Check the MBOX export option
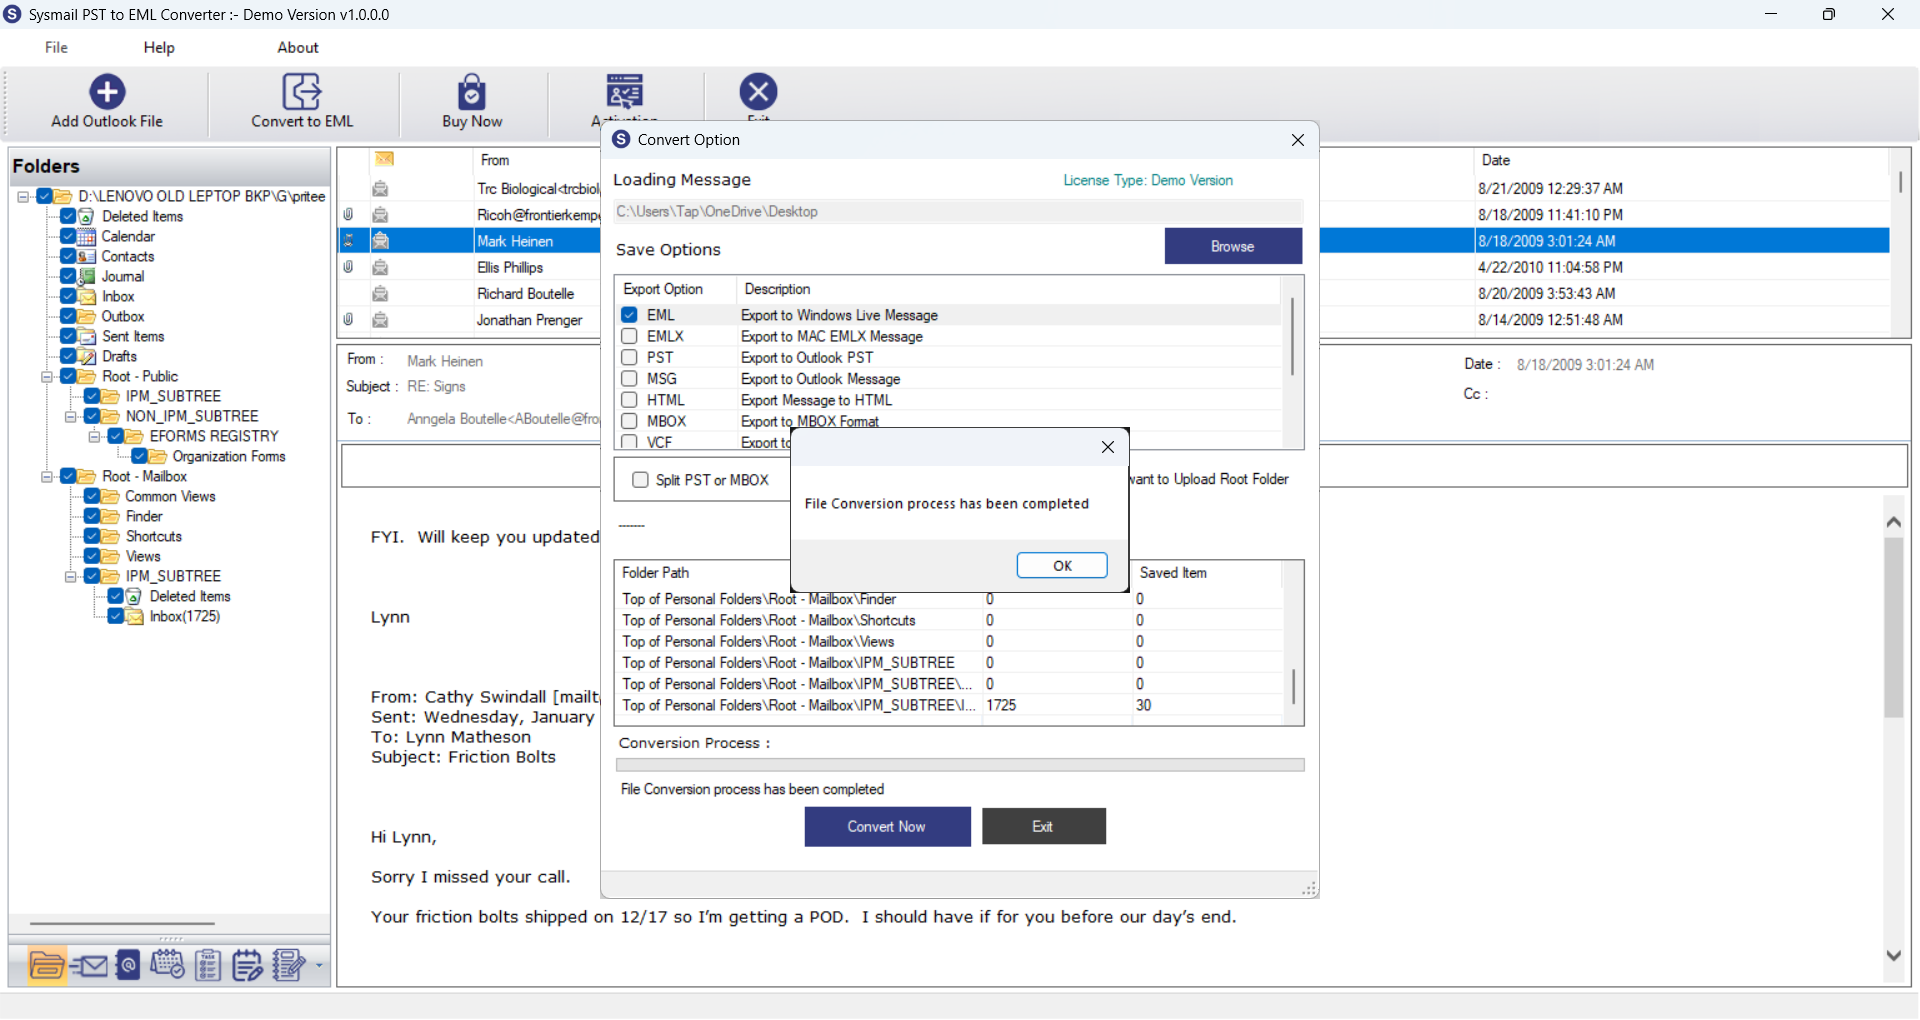The height and width of the screenshot is (1020, 1920). [629, 421]
